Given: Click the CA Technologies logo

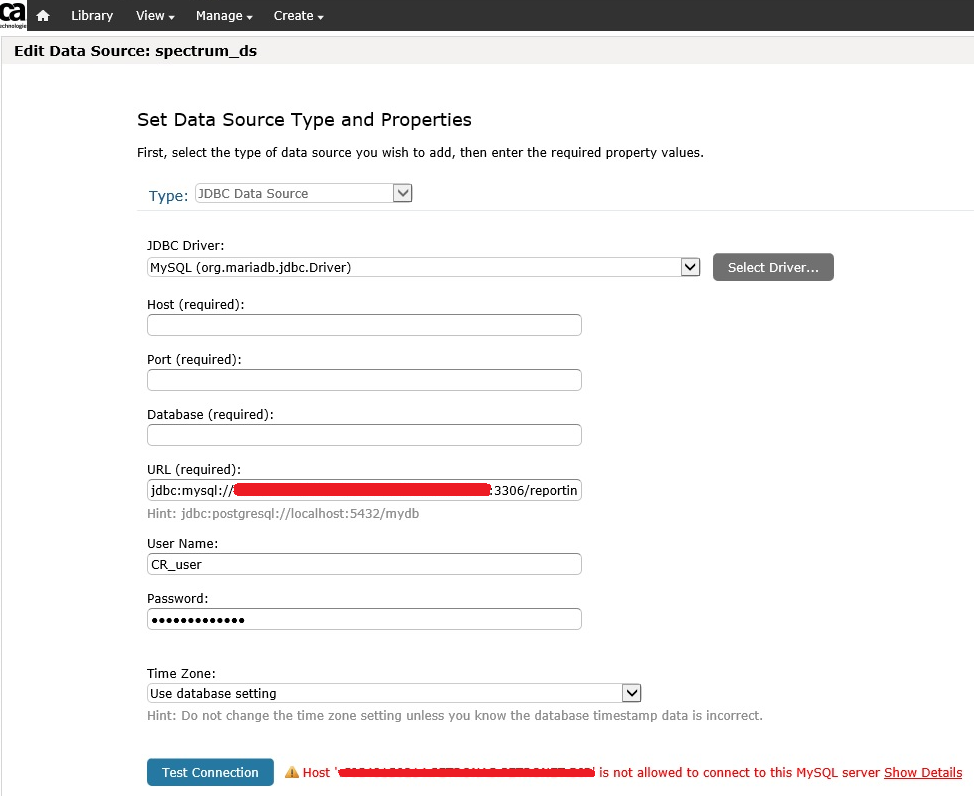Looking at the screenshot, I should click(13, 16).
